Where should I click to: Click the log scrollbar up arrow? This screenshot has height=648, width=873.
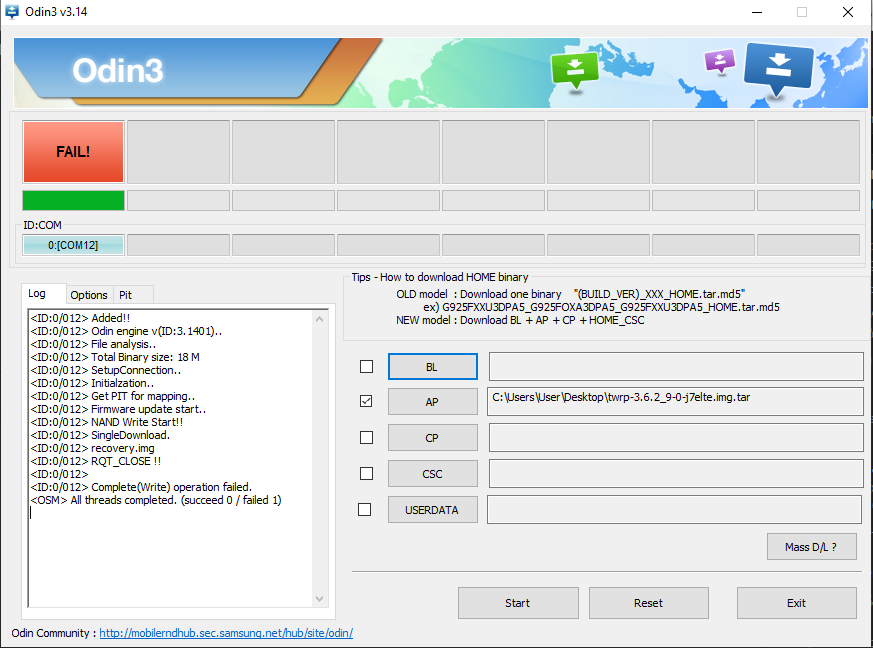pos(320,319)
